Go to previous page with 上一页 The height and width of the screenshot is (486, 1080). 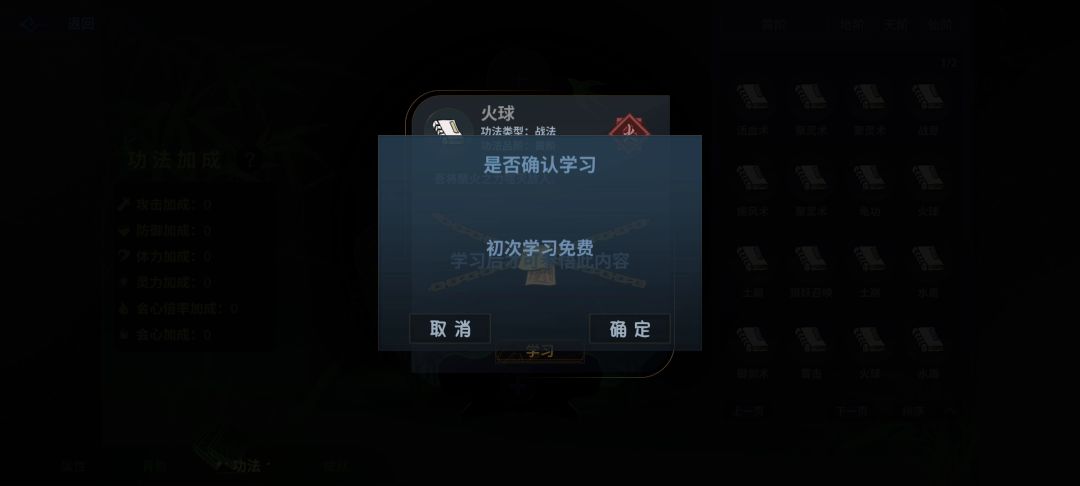coord(749,411)
